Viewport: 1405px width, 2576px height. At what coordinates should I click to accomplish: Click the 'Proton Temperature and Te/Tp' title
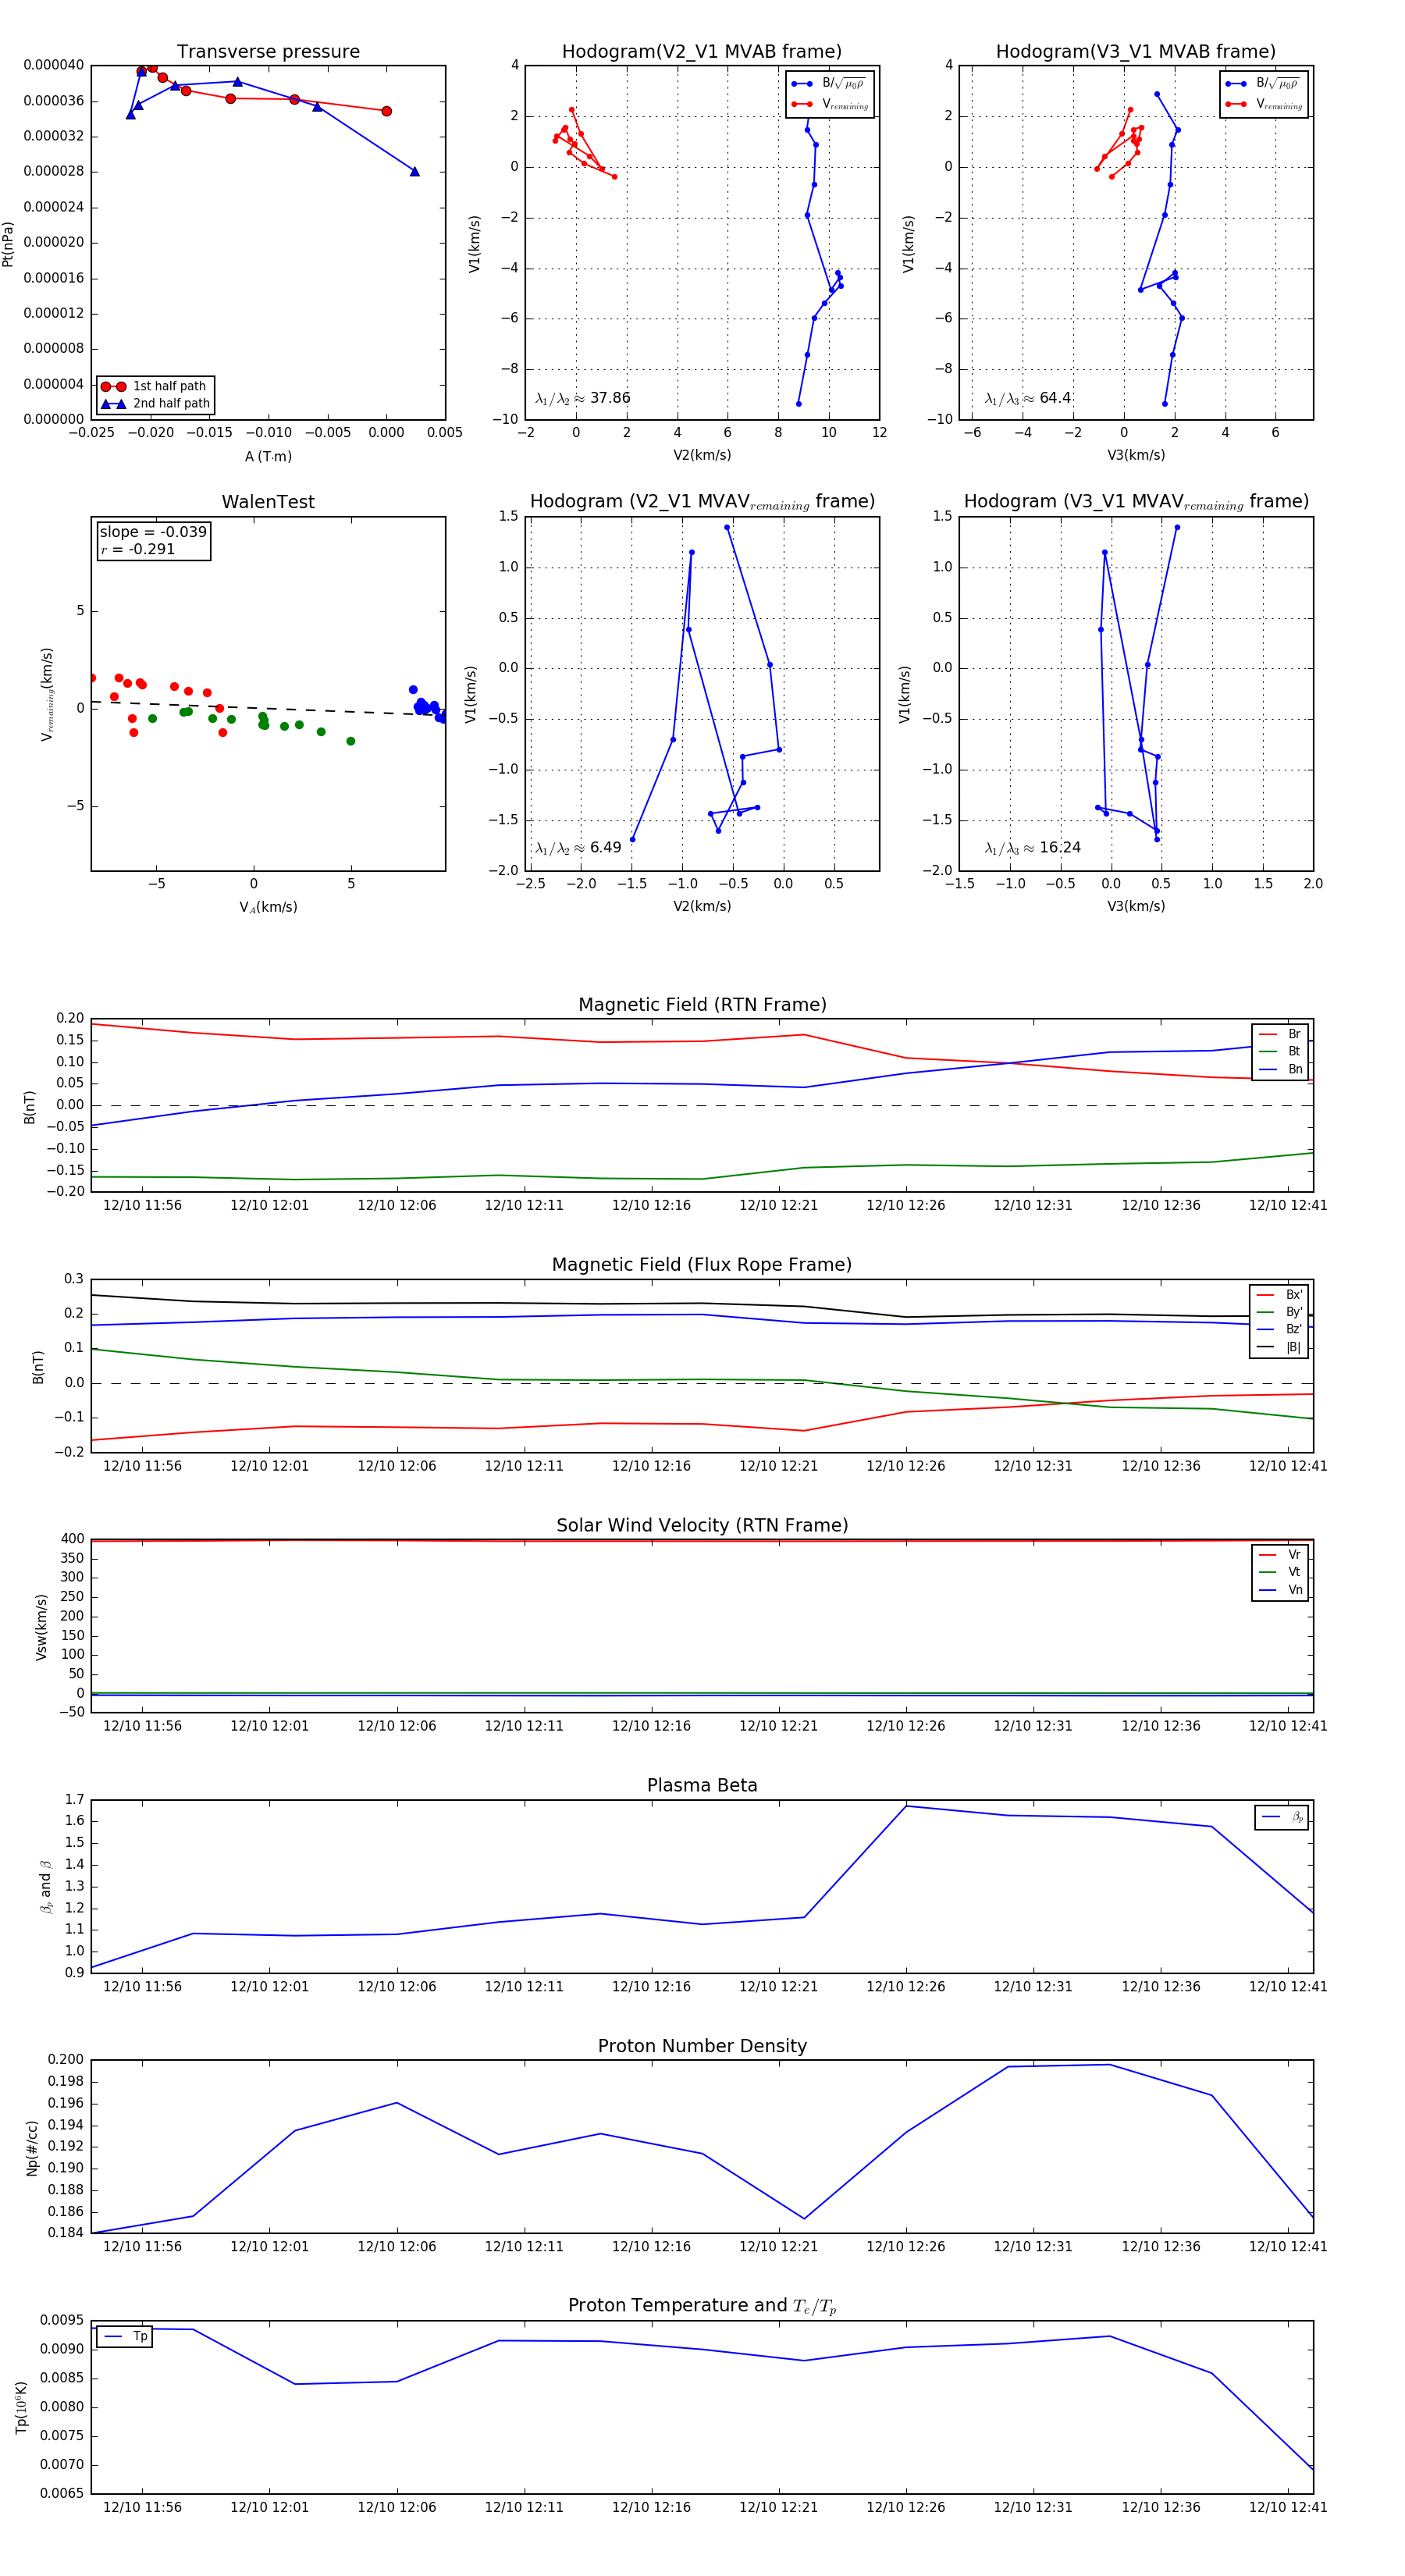click(x=702, y=2306)
